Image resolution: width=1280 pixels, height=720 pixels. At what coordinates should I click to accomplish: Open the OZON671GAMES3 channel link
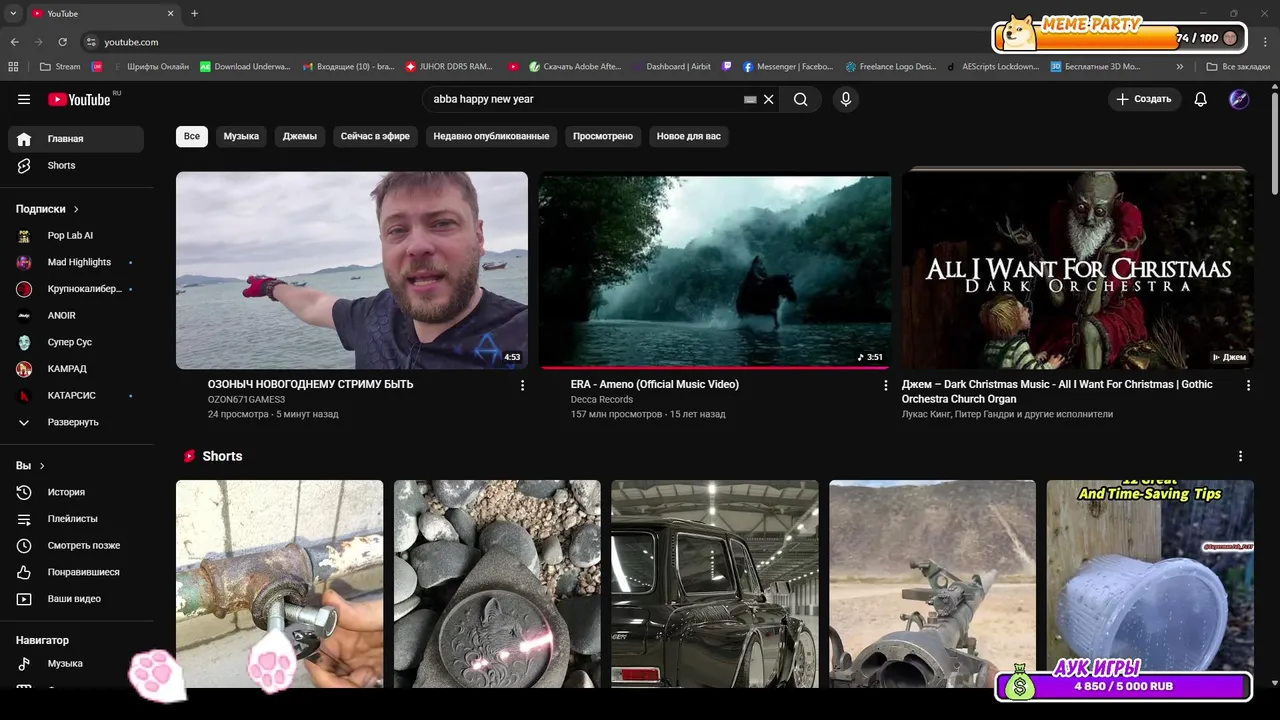tap(246, 400)
